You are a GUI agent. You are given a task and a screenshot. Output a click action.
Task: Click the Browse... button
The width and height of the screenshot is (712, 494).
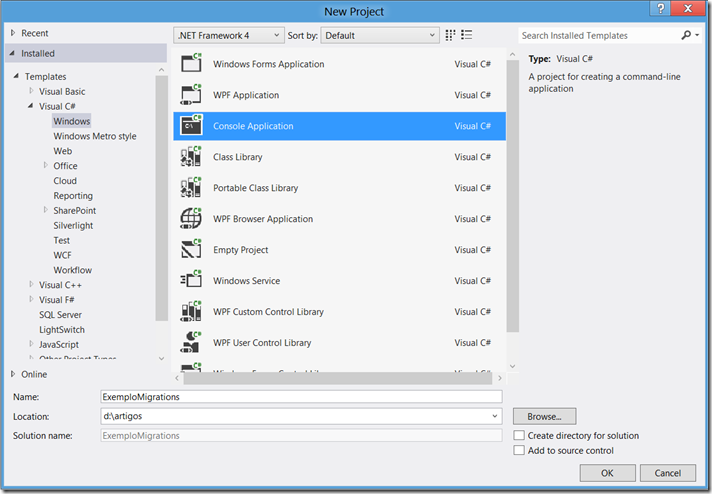pyautogui.click(x=544, y=416)
